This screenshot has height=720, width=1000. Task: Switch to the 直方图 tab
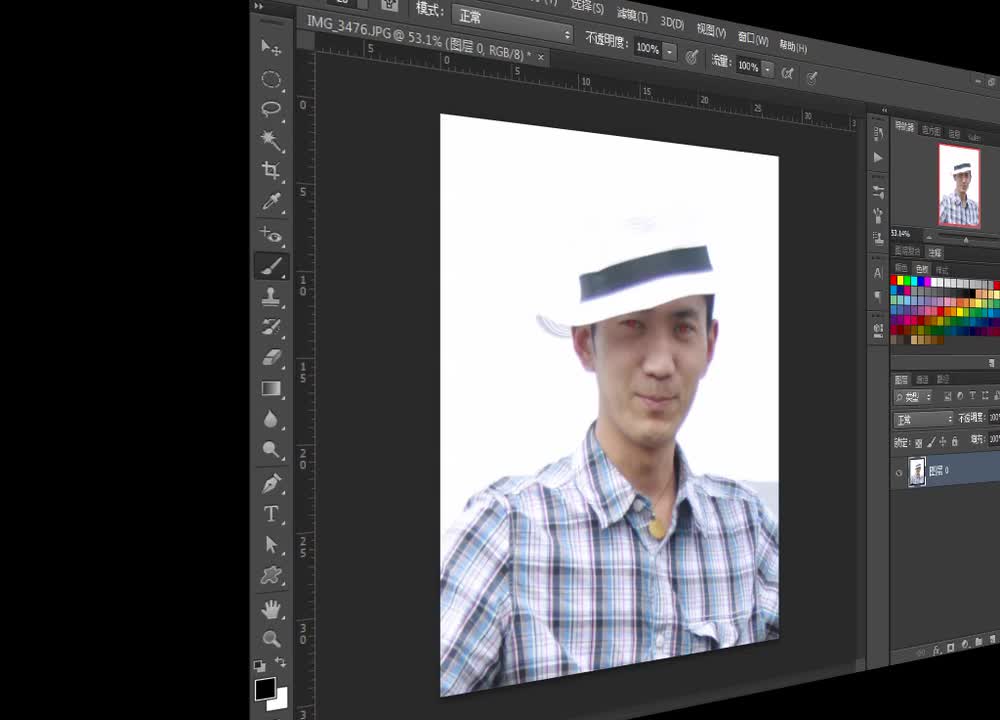[930, 131]
